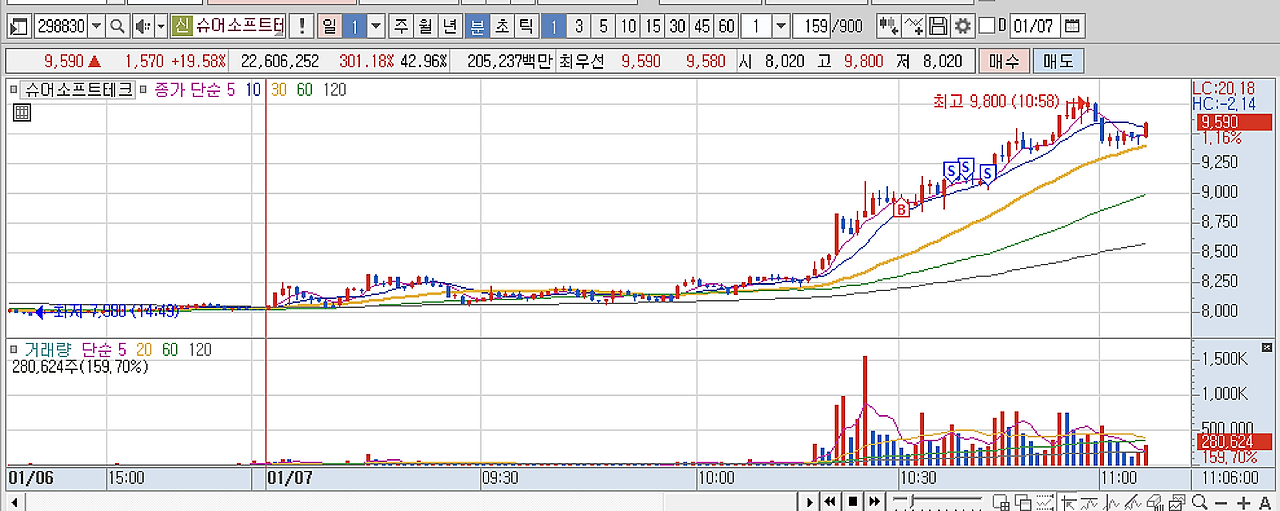
Task: Open the period dropdown next to 60
Action: click(781, 26)
